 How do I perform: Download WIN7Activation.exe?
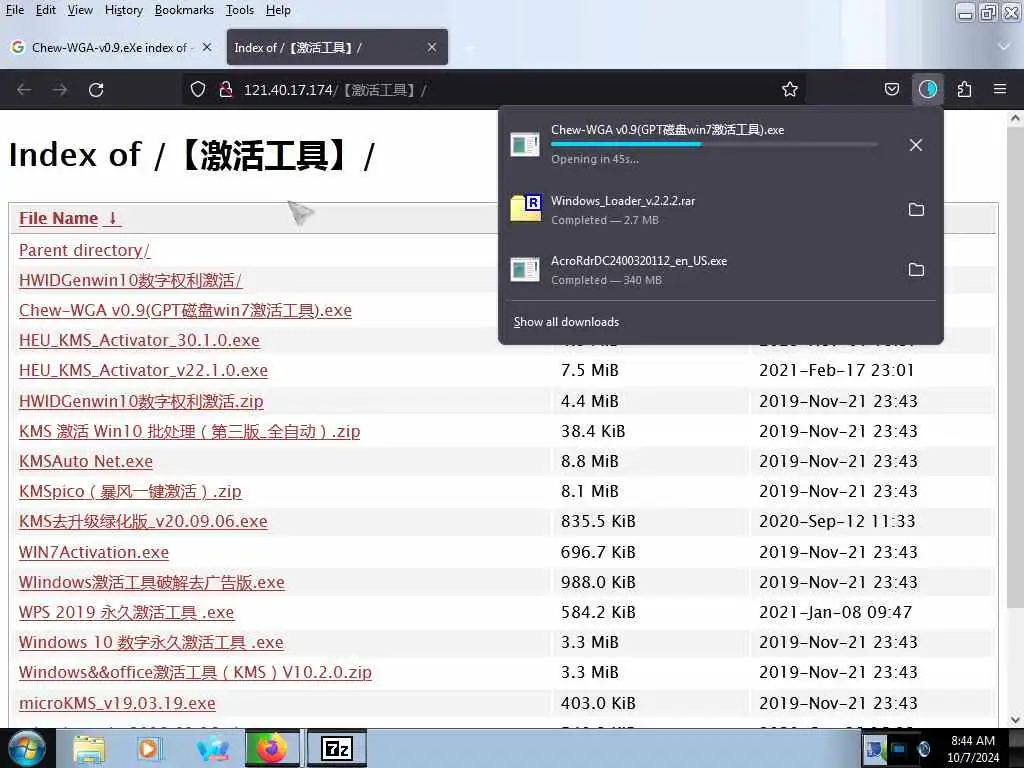click(x=93, y=552)
